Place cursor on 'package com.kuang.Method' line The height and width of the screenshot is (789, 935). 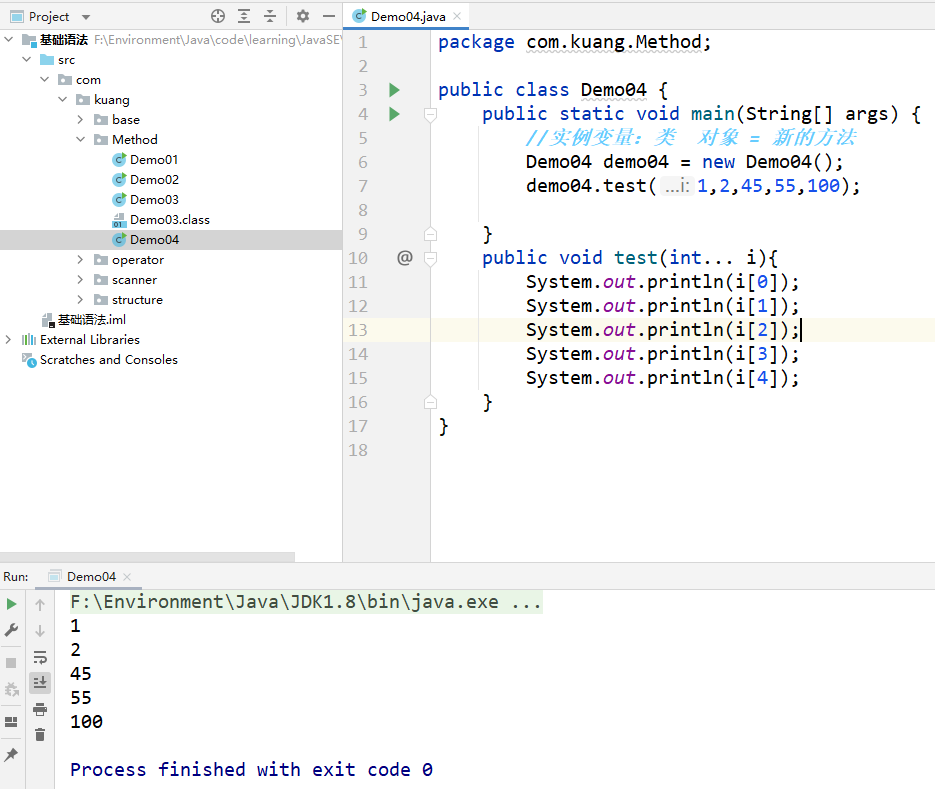click(x=574, y=42)
